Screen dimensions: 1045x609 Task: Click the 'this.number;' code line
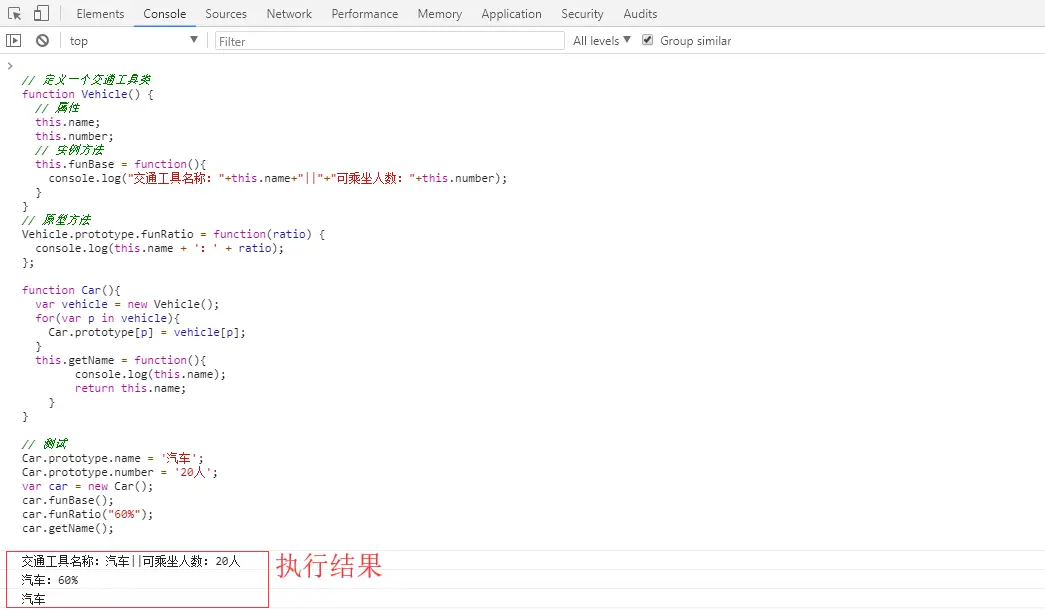[x=74, y=136]
